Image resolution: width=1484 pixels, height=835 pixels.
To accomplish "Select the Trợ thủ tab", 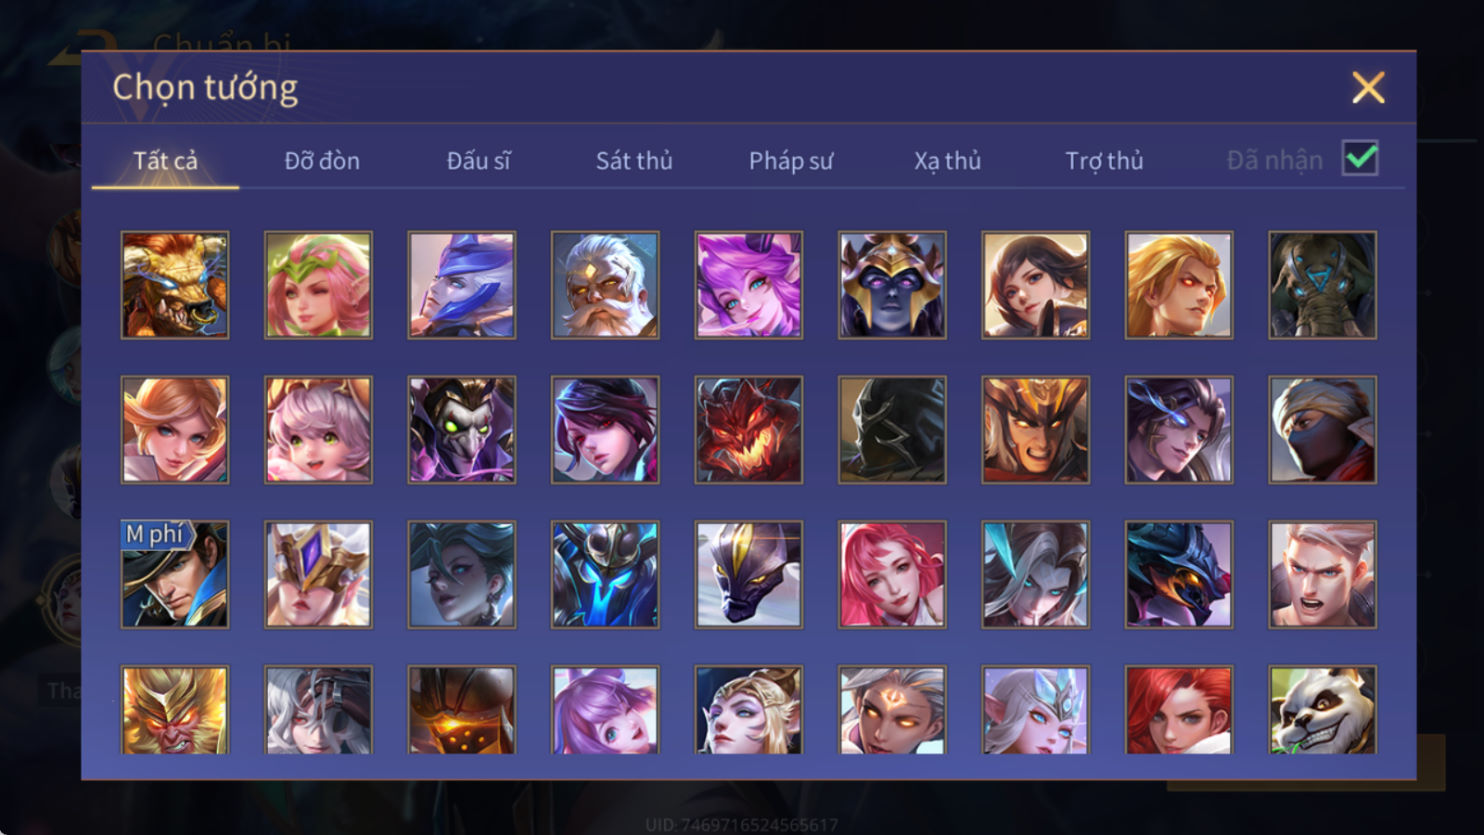I will coord(1104,160).
